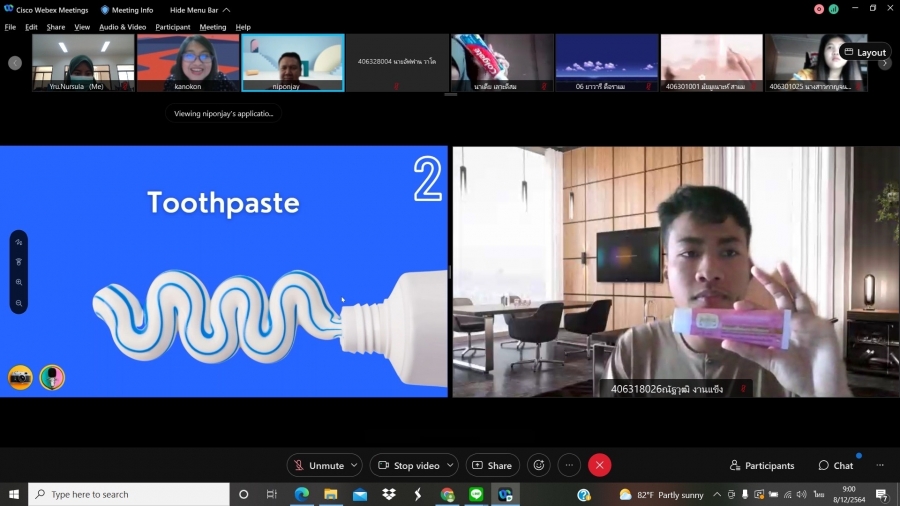Expand video options arrow beside Stop video
The image size is (900, 506).
[x=451, y=465]
